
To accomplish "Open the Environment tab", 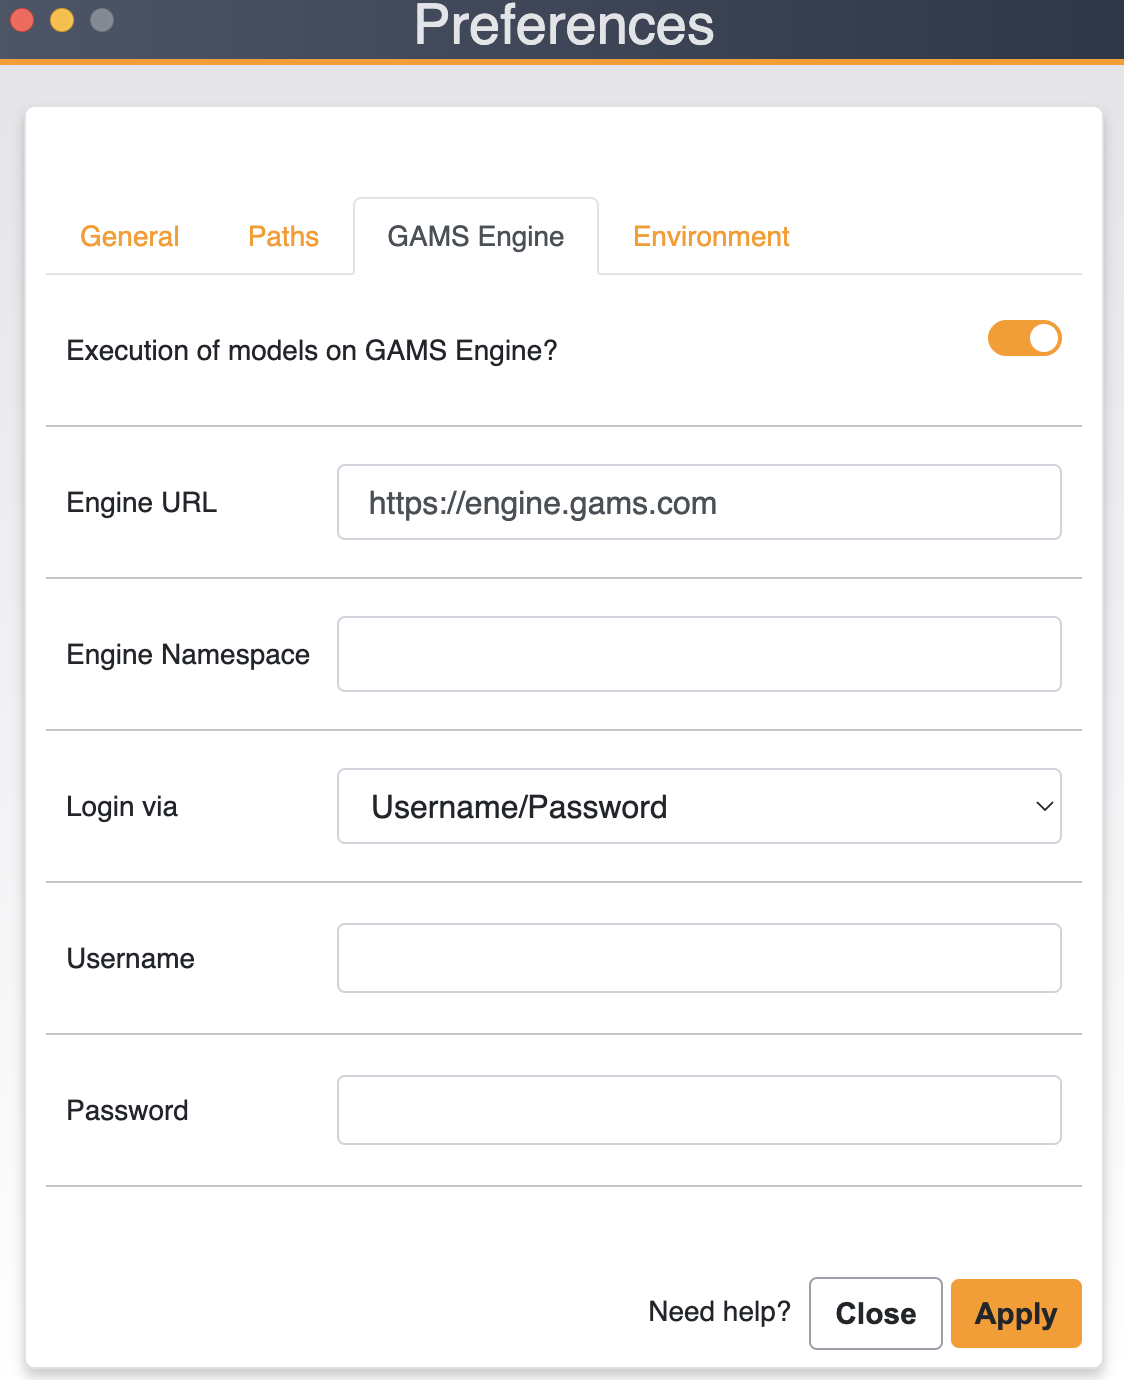I will [710, 236].
